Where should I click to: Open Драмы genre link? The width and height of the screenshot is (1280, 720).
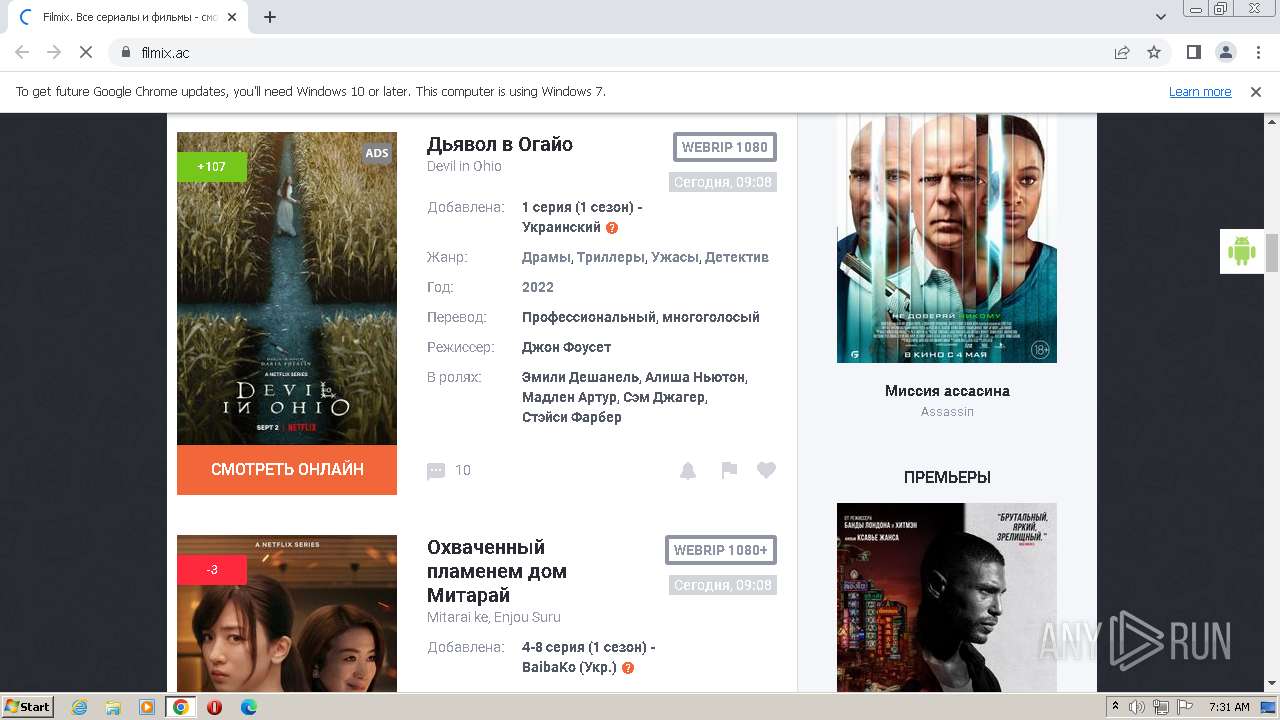click(547, 257)
